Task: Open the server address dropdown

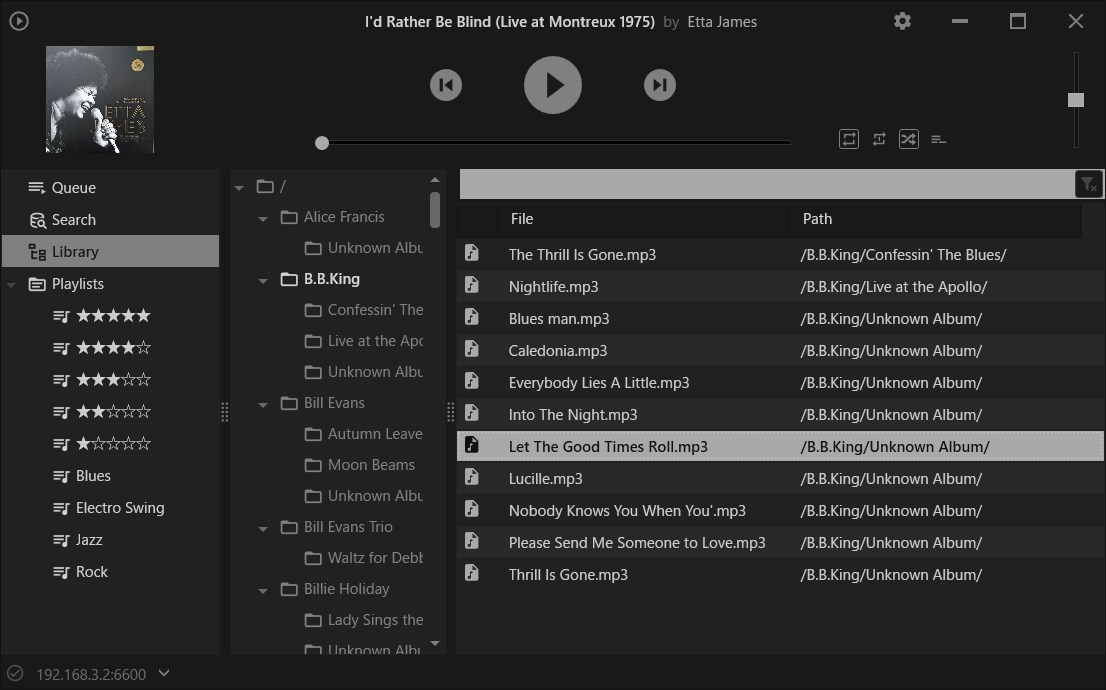Action: pos(164,673)
